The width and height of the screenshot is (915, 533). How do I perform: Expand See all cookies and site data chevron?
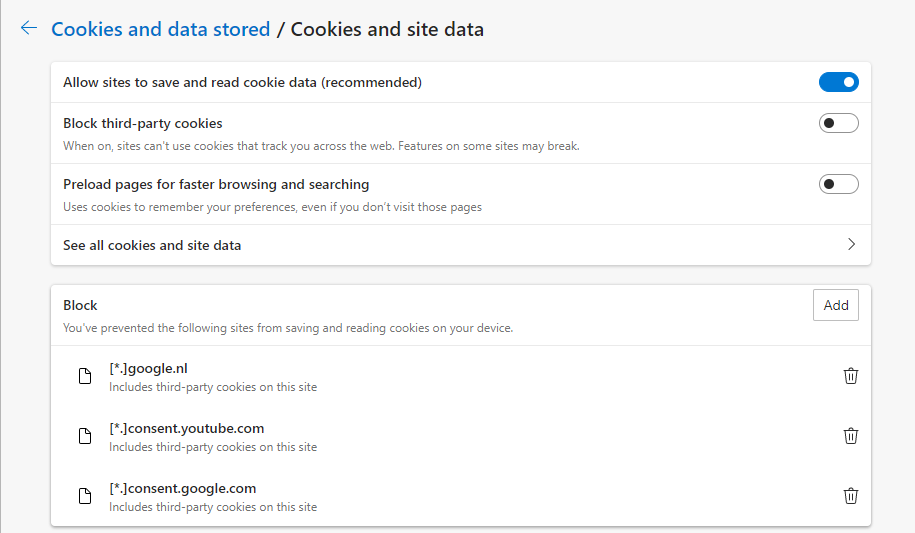click(851, 245)
